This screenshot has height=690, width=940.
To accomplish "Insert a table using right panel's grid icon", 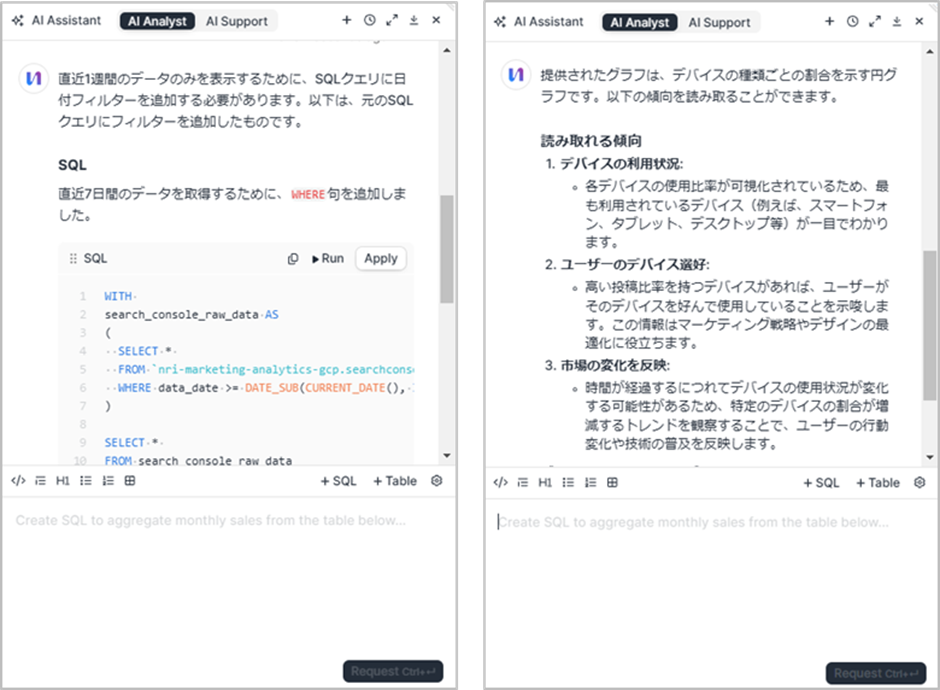I will click(612, 482).
